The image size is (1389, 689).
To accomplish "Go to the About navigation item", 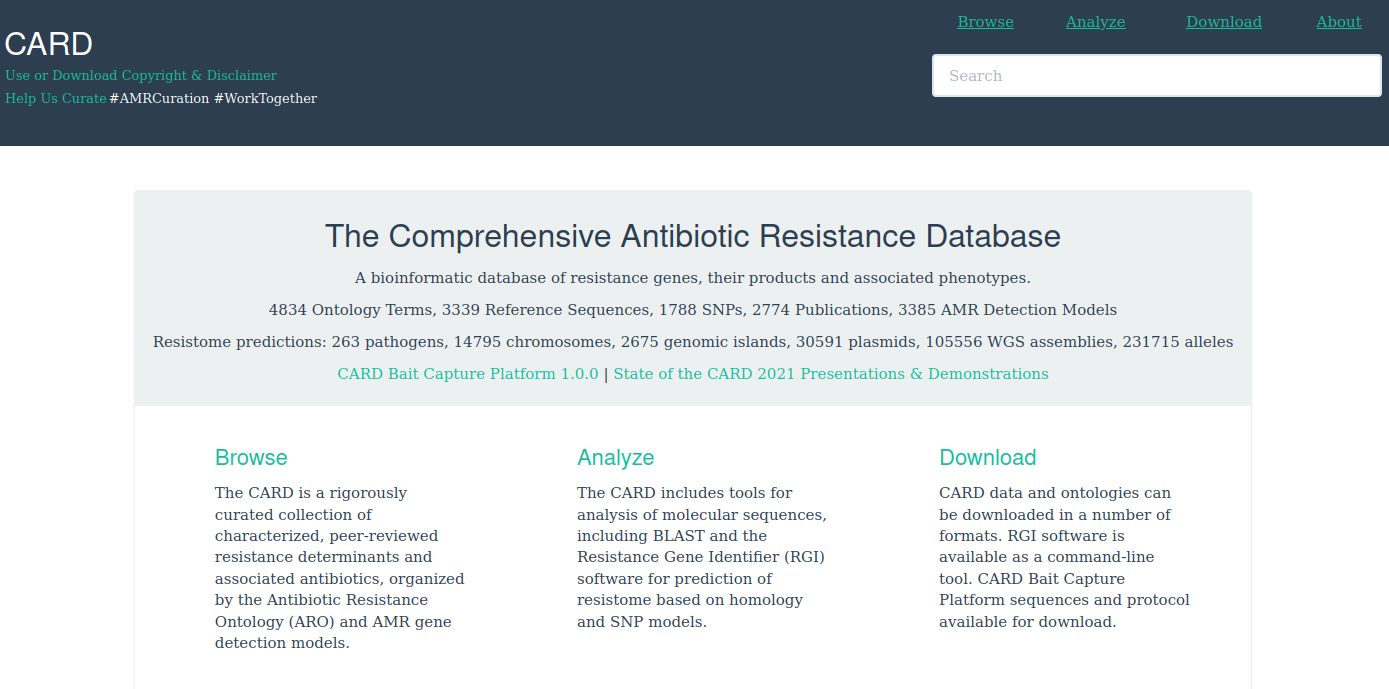I will [x=1338, y=22].
